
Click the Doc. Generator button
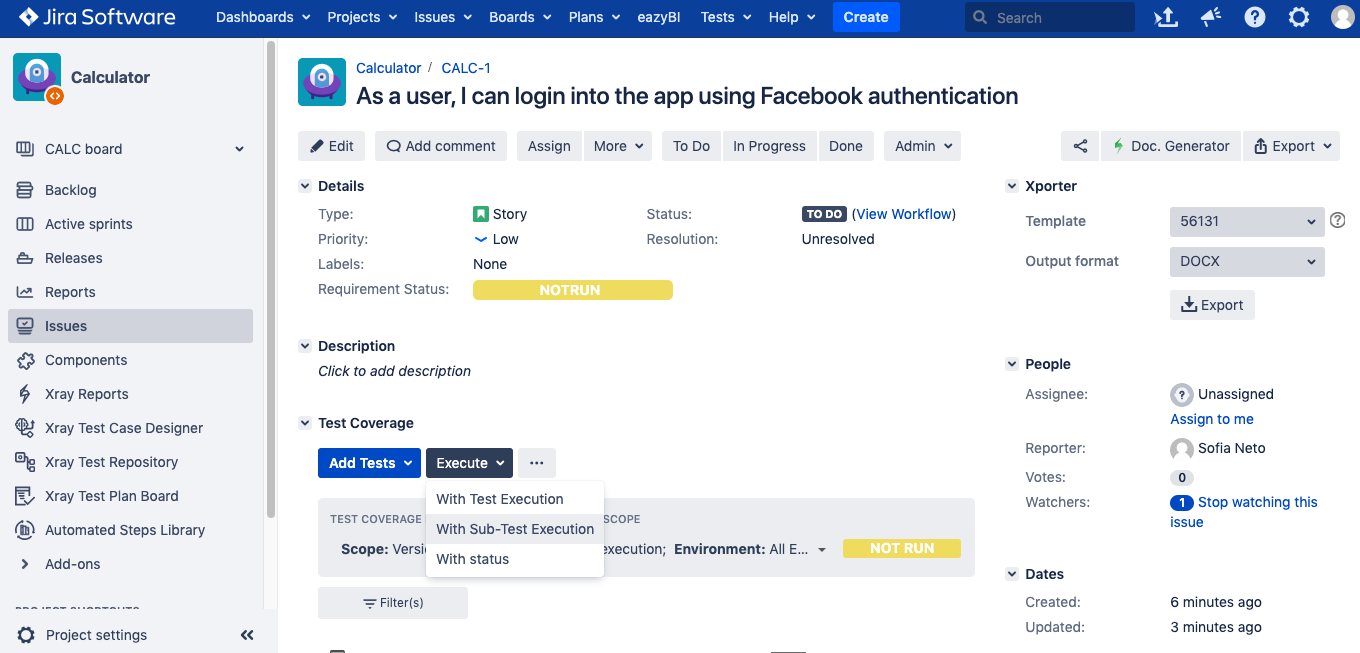click(1171, 146)
